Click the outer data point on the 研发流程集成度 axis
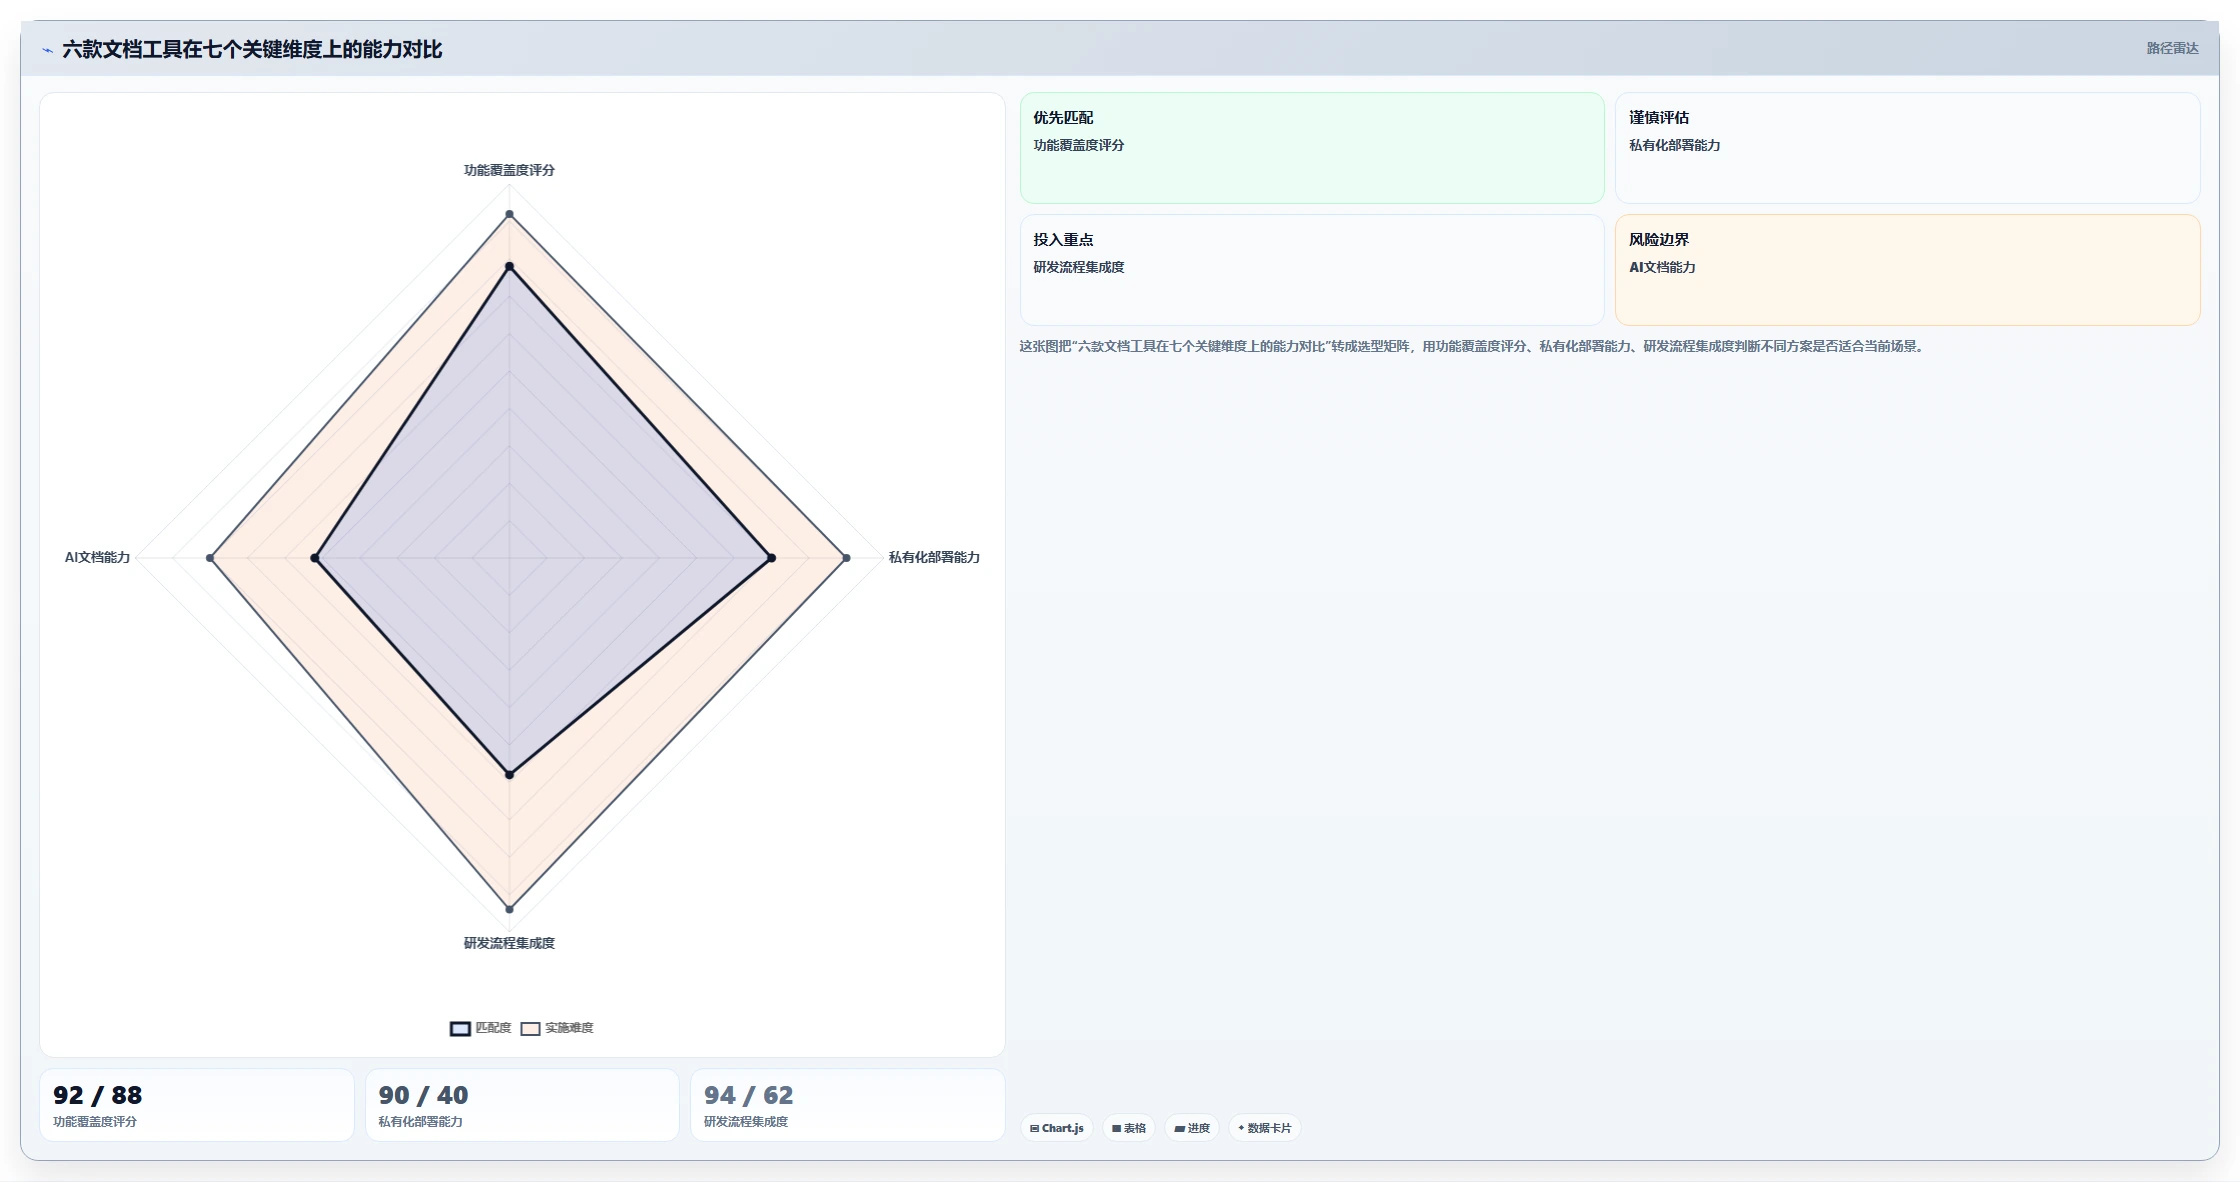The image size is (2240, 1182). click(509, 909)
